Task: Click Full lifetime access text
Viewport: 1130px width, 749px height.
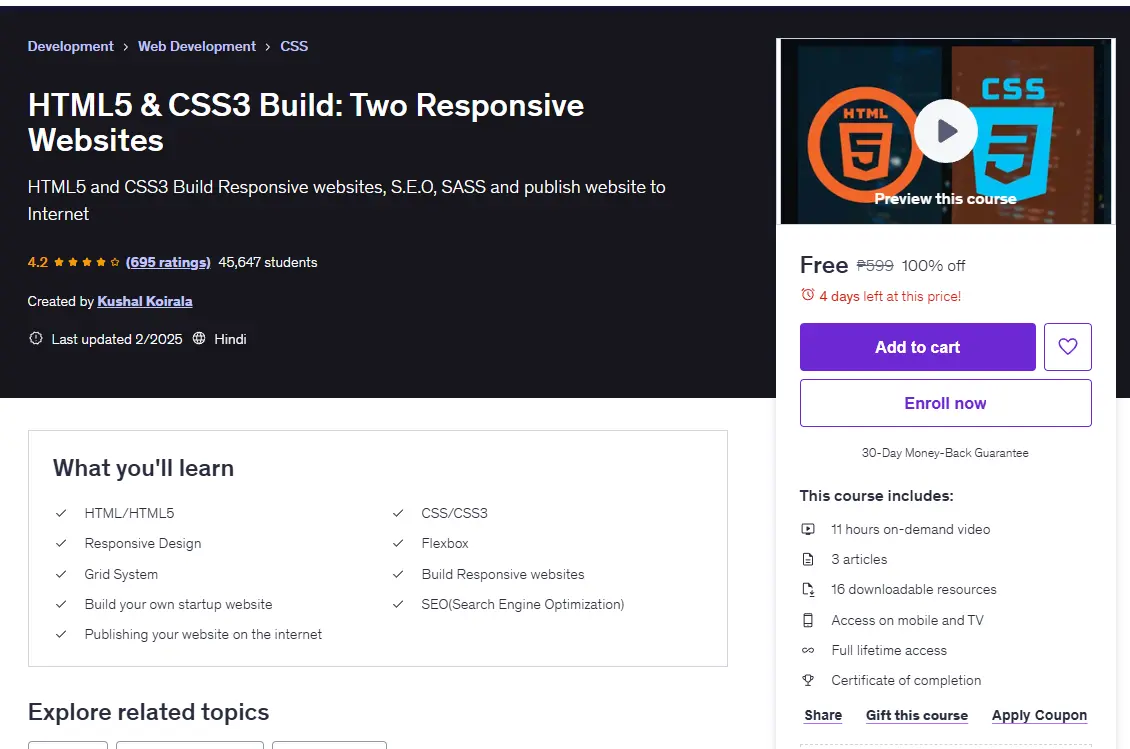Action: pyautogui.click(x=889, y=650)
